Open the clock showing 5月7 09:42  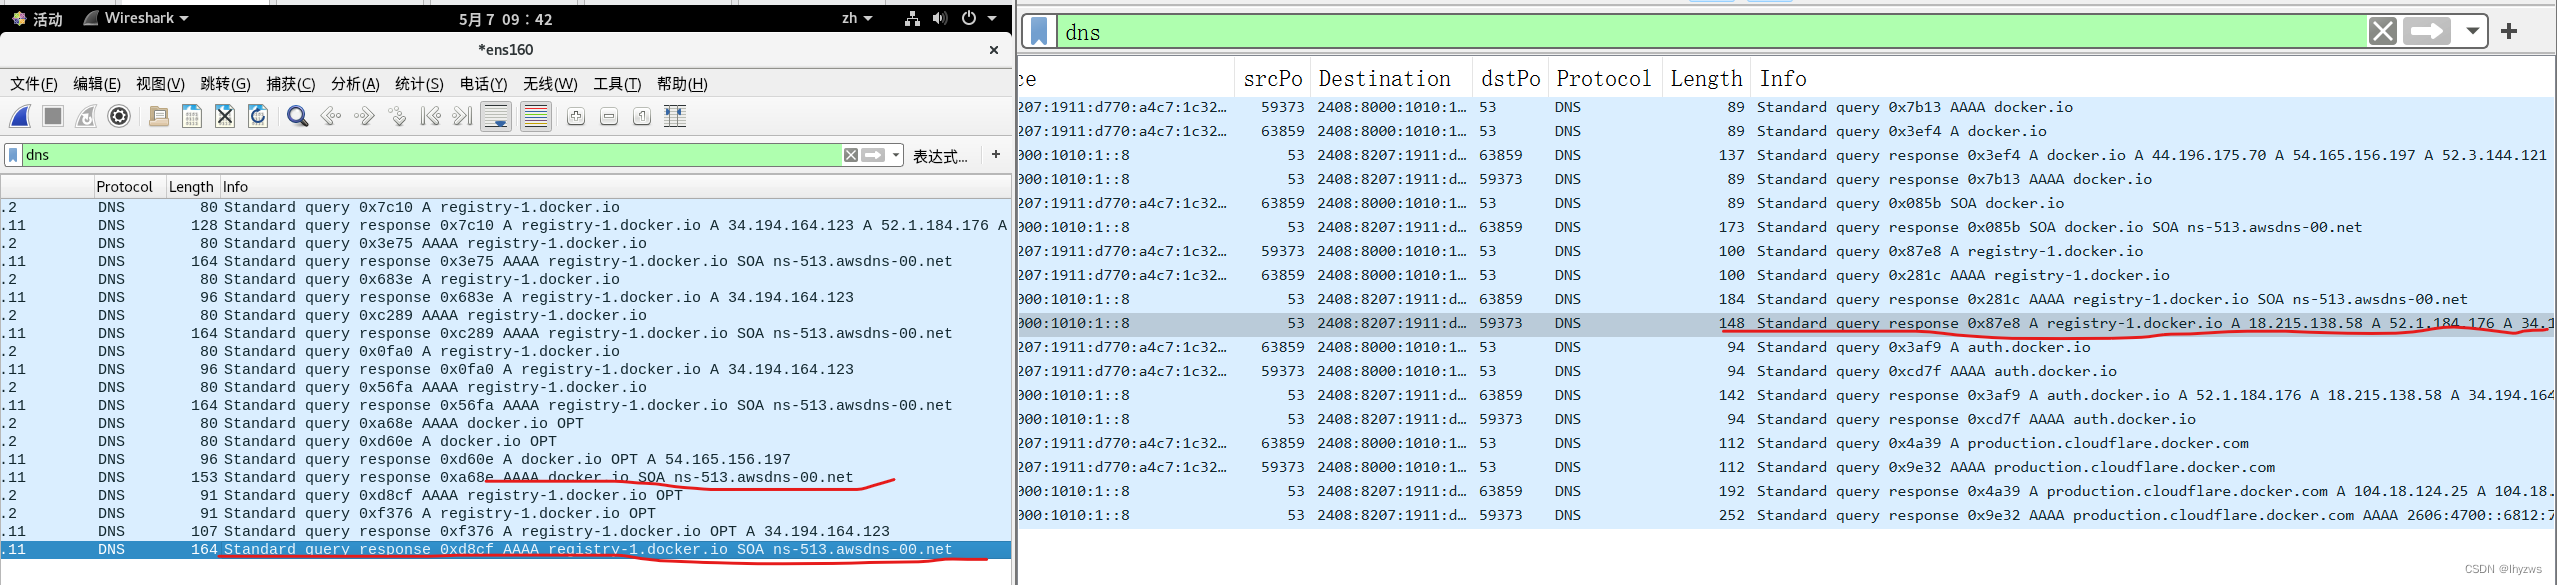(x=505, y=19)
